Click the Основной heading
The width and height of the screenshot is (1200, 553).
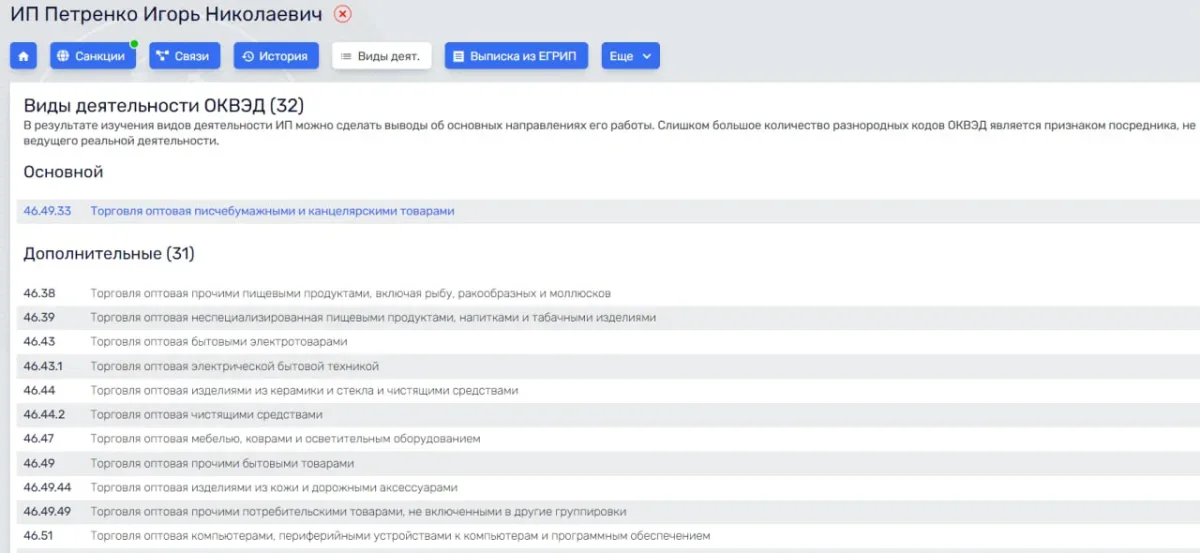tap(63, 172)
